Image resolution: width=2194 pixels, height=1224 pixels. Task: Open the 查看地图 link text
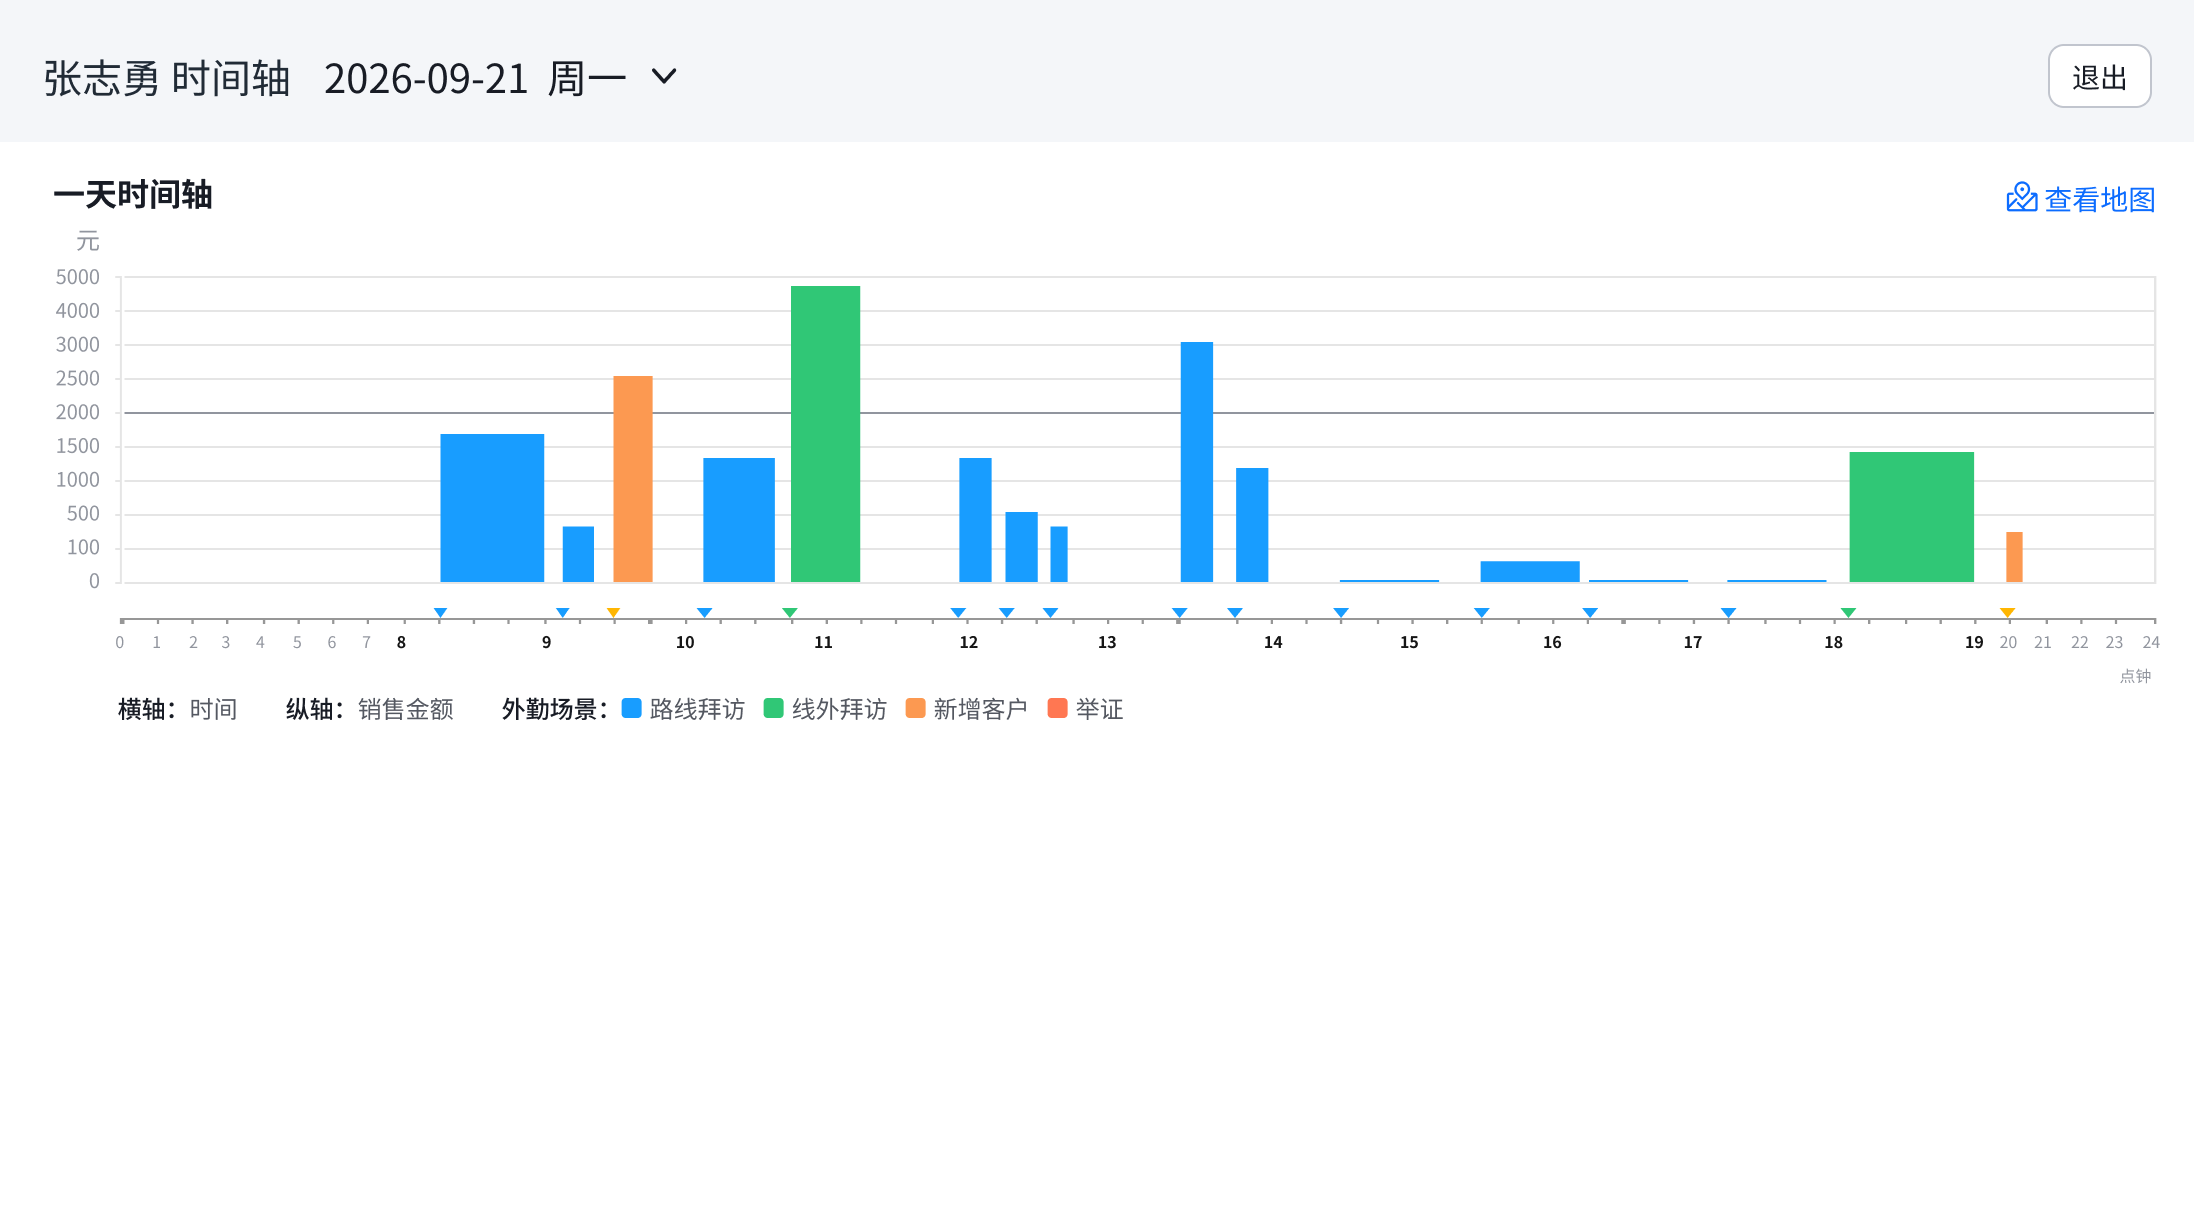[2099, 199]
